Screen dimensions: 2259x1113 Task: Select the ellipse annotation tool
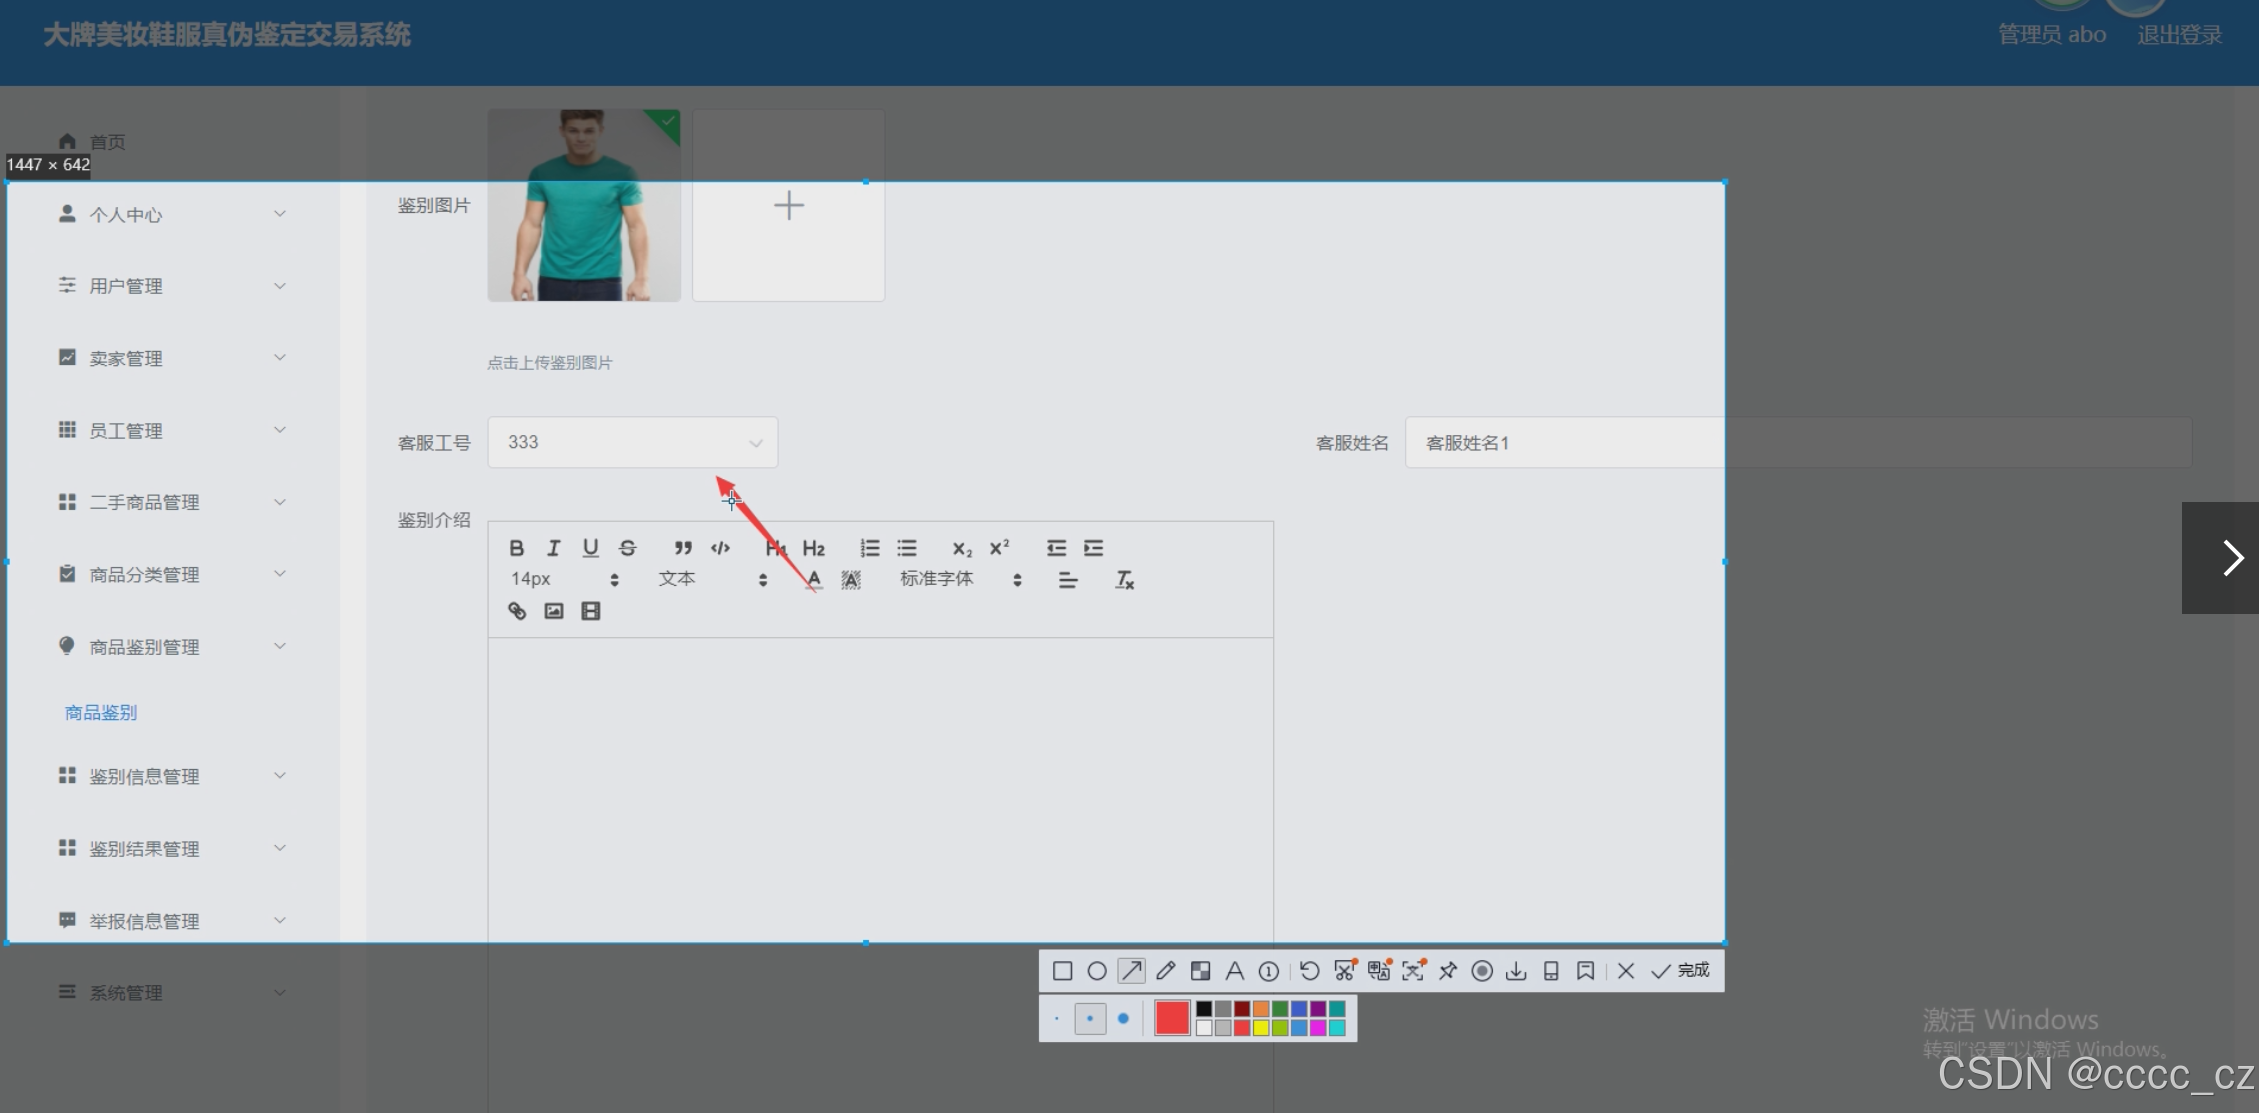pos(1097,971)
